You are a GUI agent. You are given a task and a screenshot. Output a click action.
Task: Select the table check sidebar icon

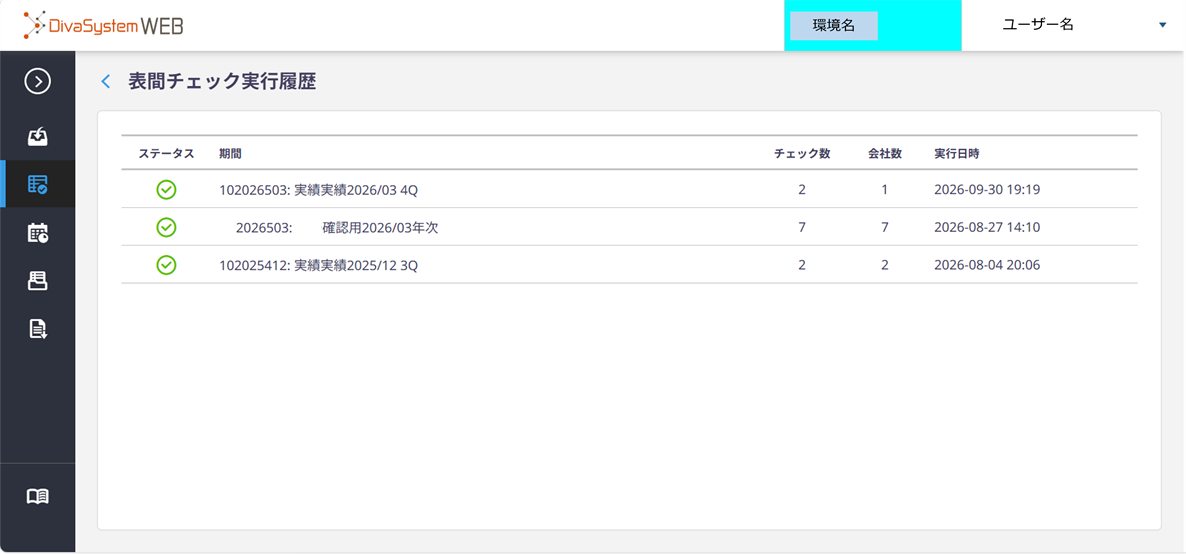(x=38, y=184)
